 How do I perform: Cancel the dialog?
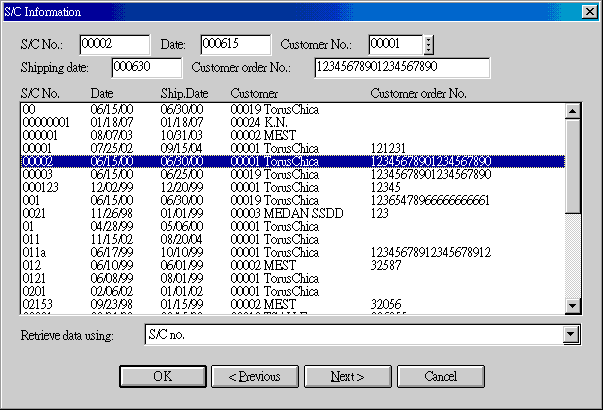[x=440, y=377]
